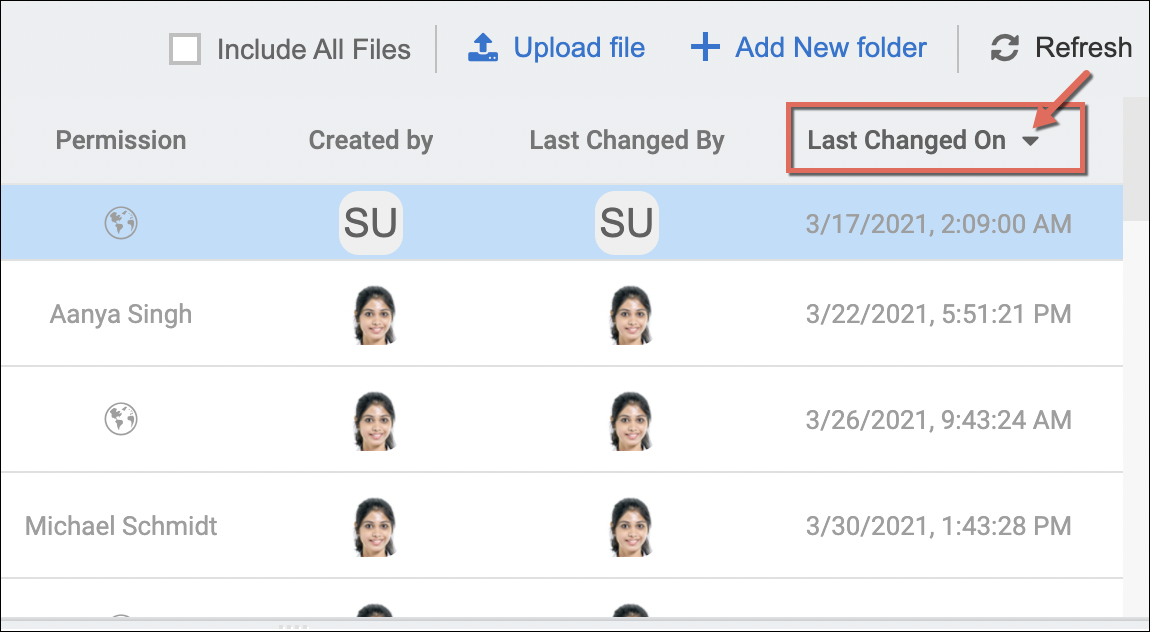Click SU avatar in Created by column
This screenshot has height=632, width=1150.
(x=371, y=223)
